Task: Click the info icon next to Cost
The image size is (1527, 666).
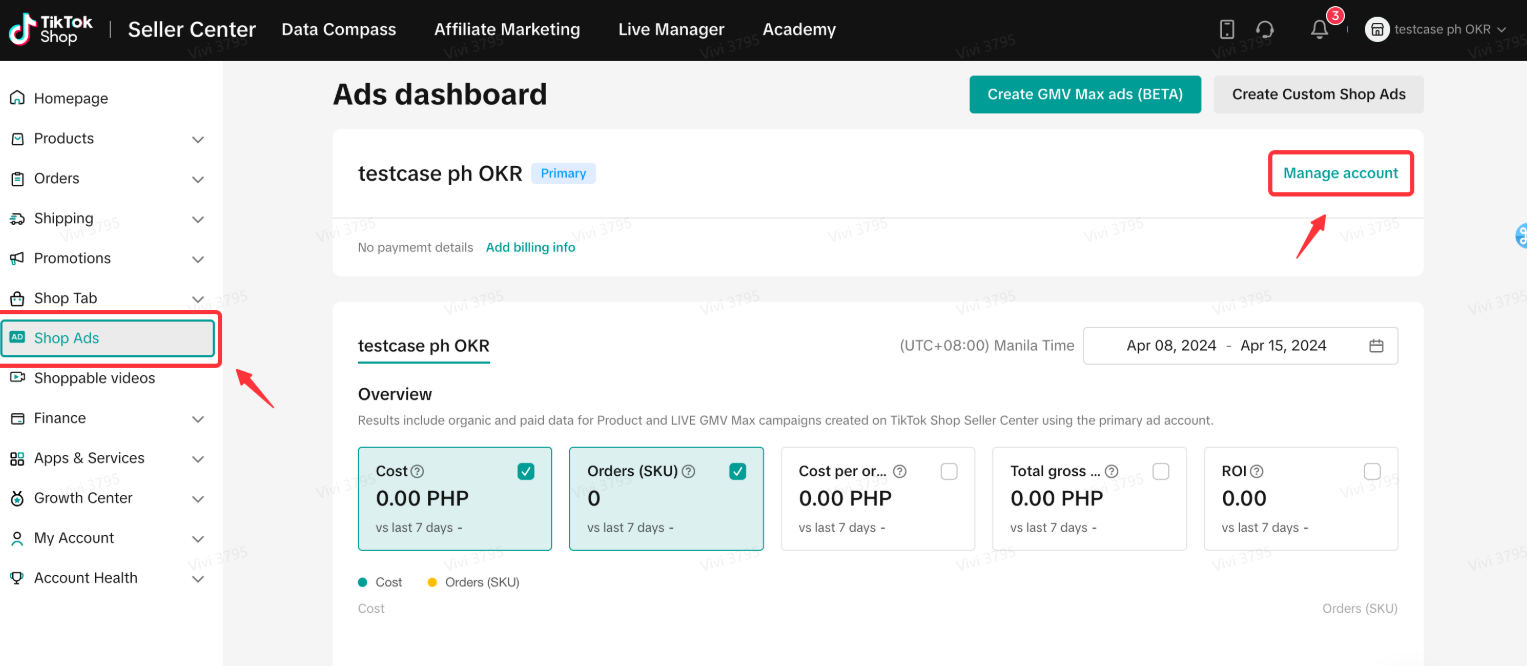Action: point(418,471)
